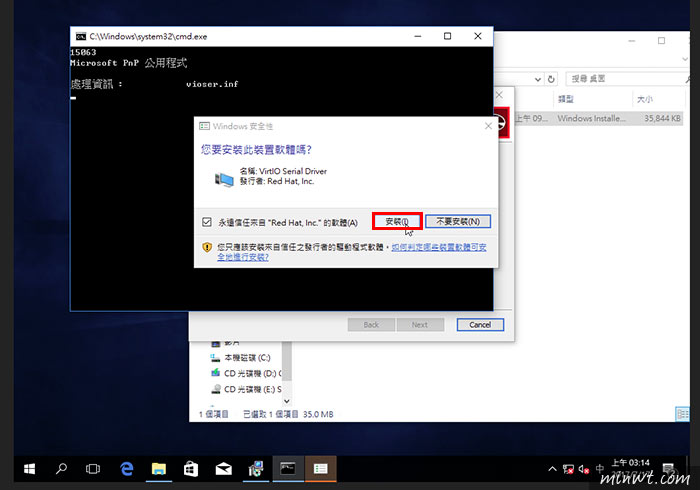Click the cmd.exe title bar icon
Screen dimensions: 700x490
80,37
